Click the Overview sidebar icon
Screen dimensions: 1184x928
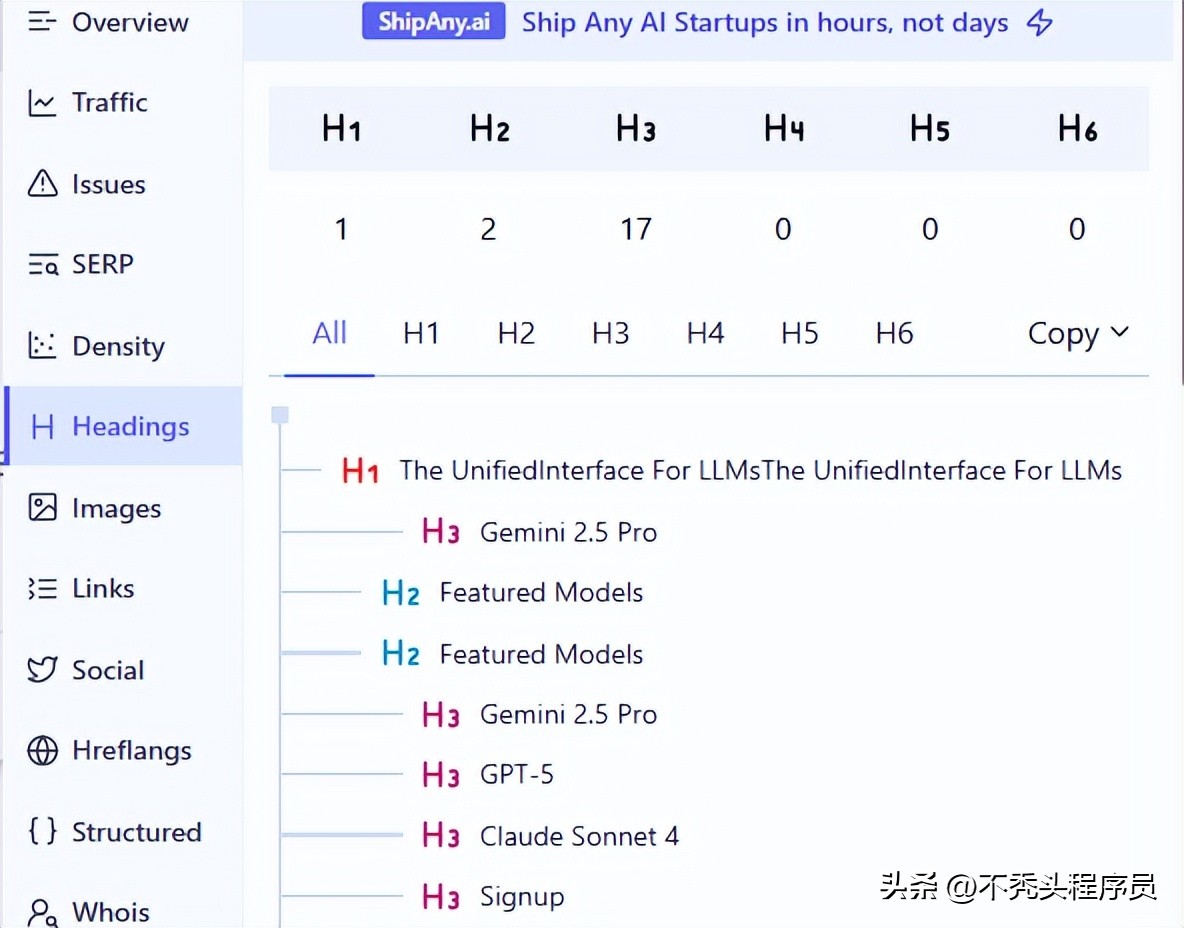(42, 22)
